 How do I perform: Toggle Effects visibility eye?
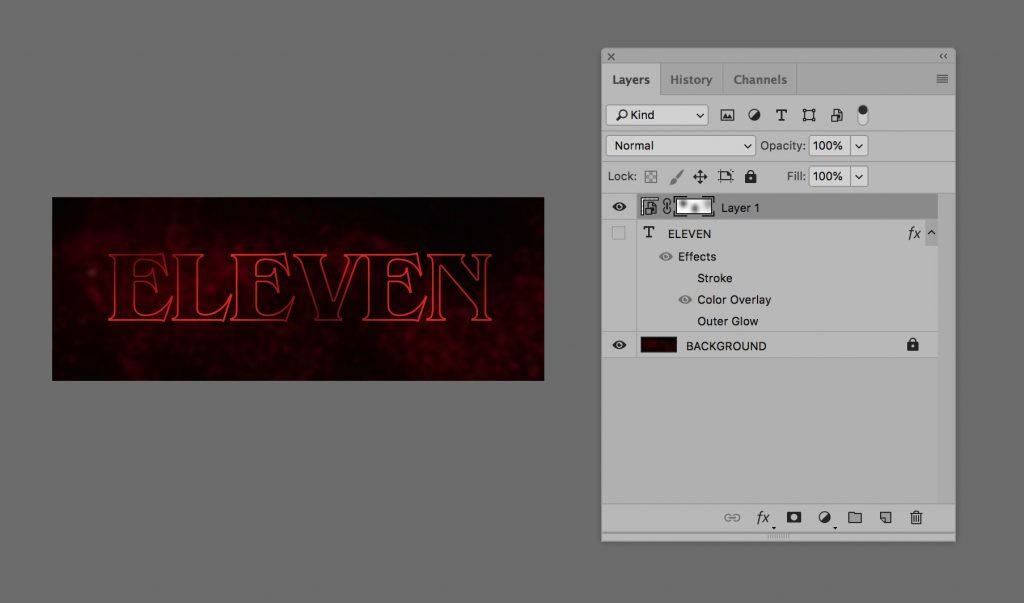665,257
